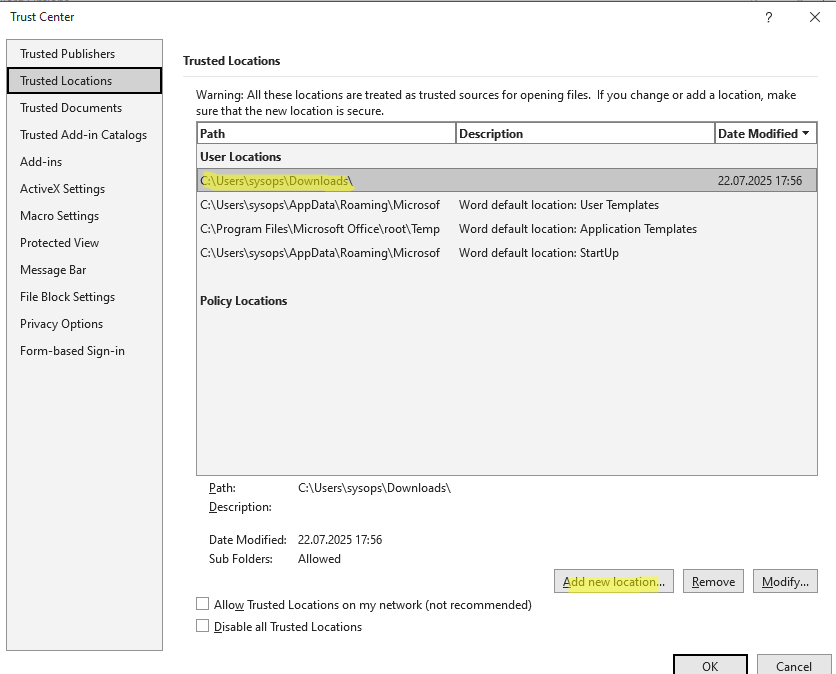Click Add new location button

point(614,581)
